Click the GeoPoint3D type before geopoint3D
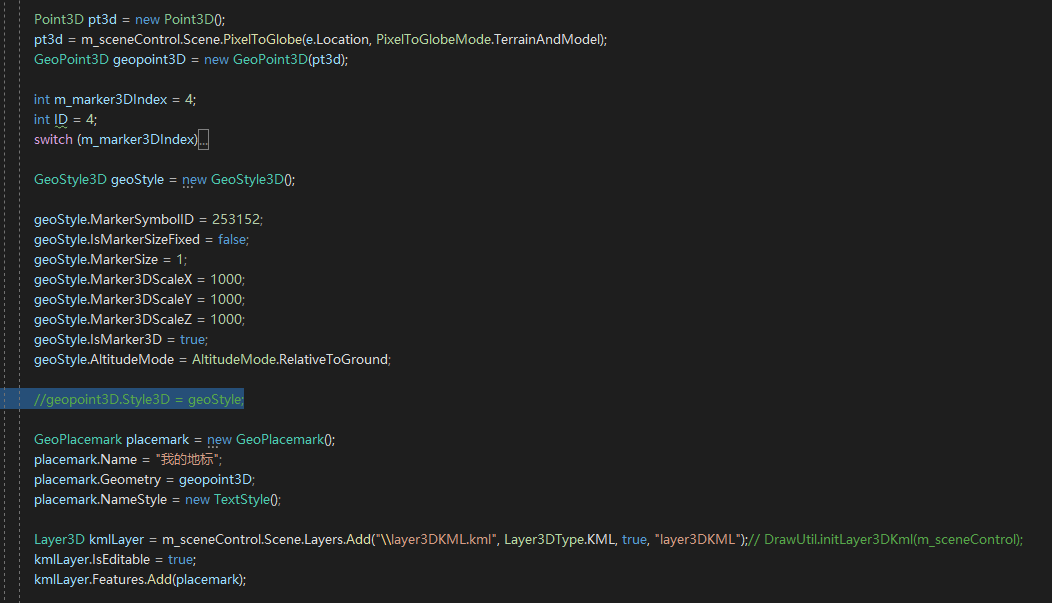The height and width of the screenshot is (603, 1052). (70, 59)
